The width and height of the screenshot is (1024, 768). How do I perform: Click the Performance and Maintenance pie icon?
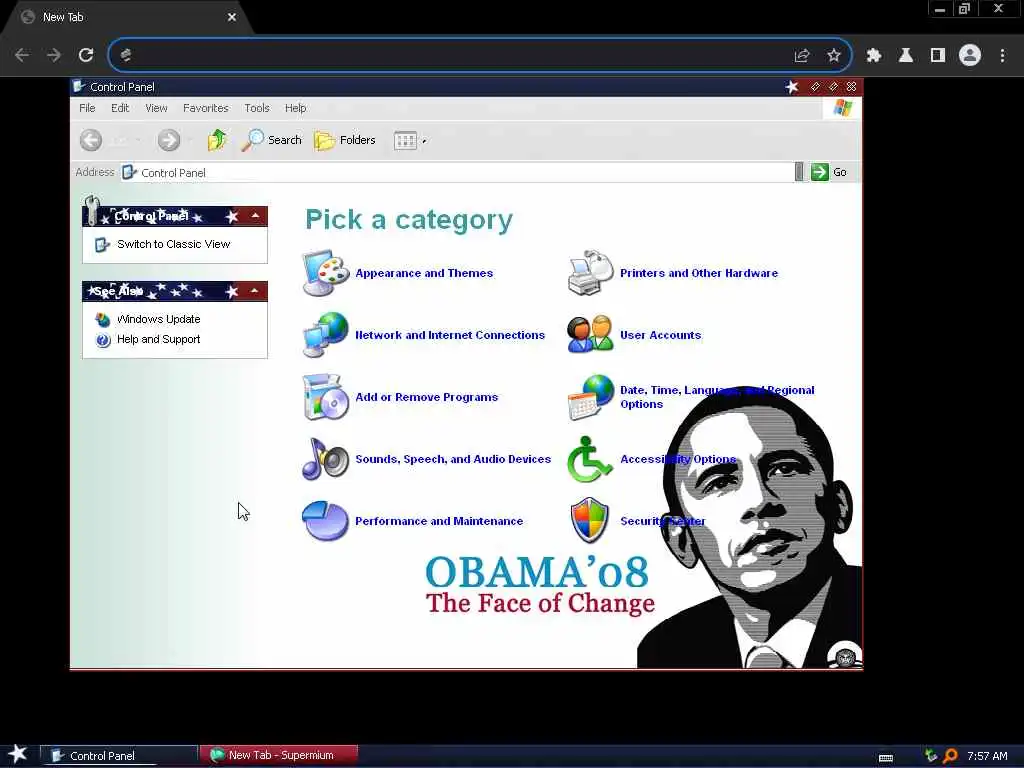(325, 521)
